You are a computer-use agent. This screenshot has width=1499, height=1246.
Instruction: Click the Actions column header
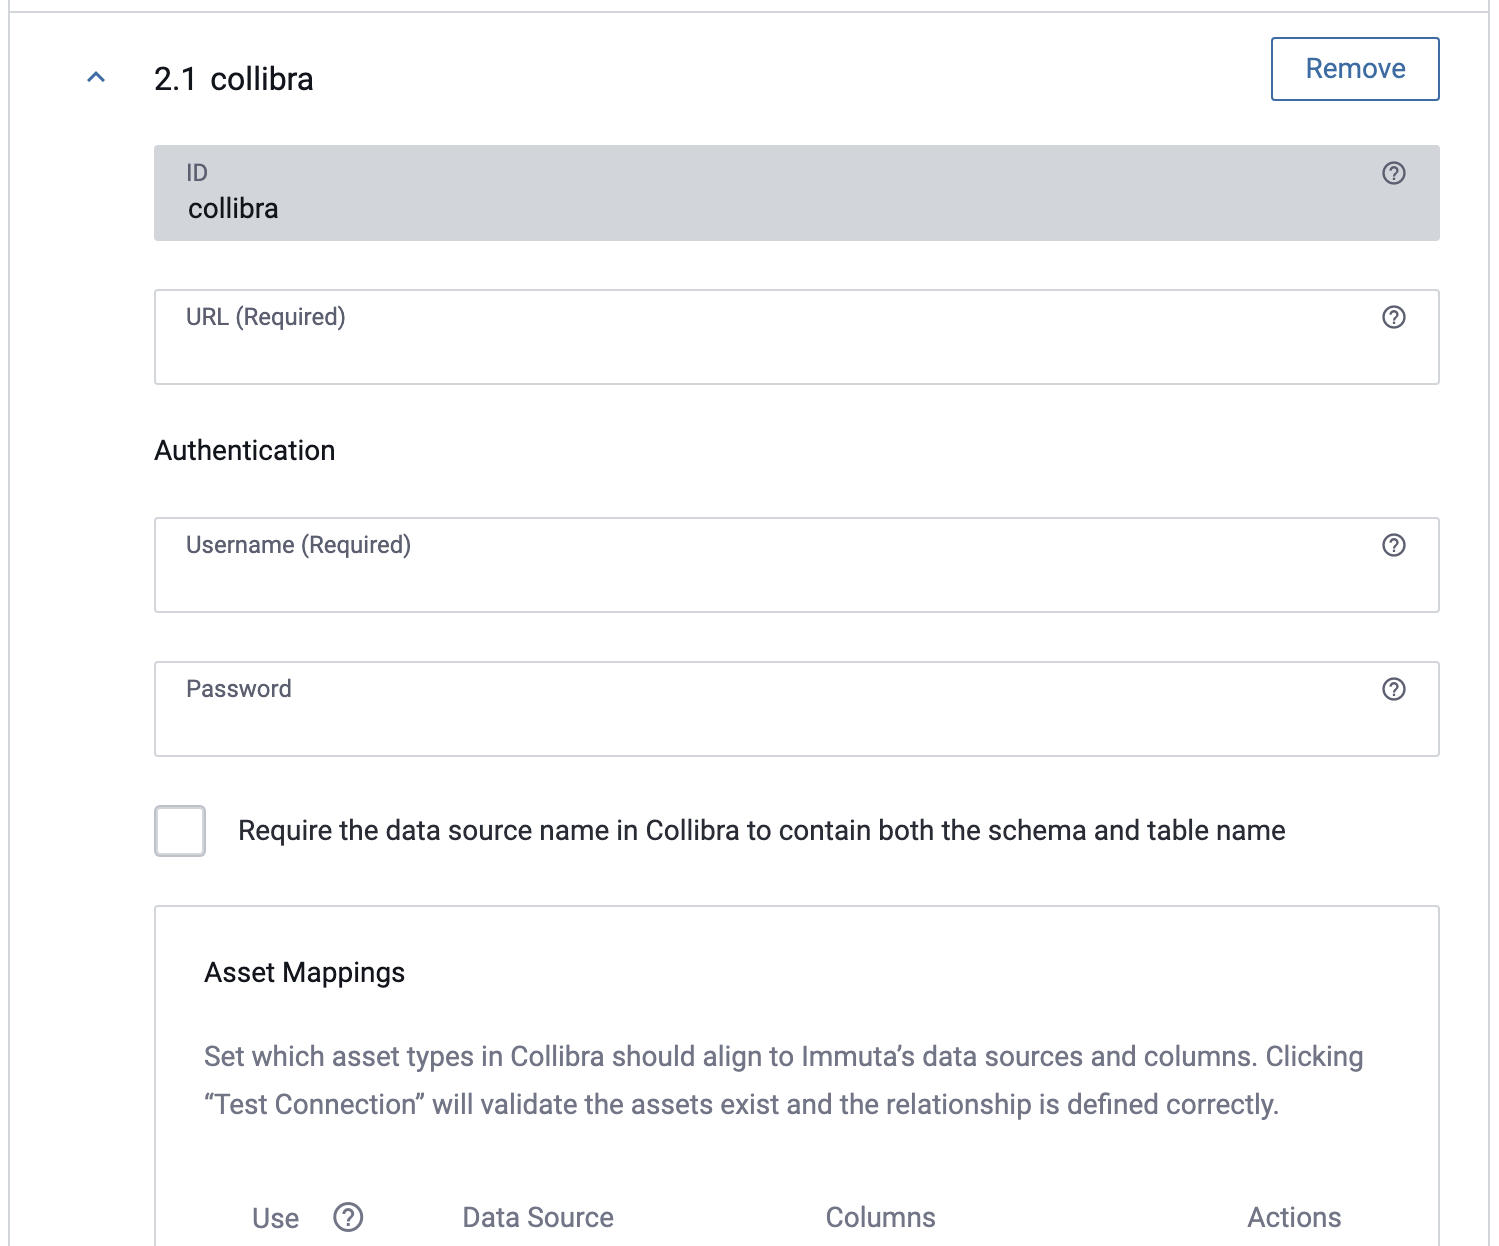pos(1294,1217)
